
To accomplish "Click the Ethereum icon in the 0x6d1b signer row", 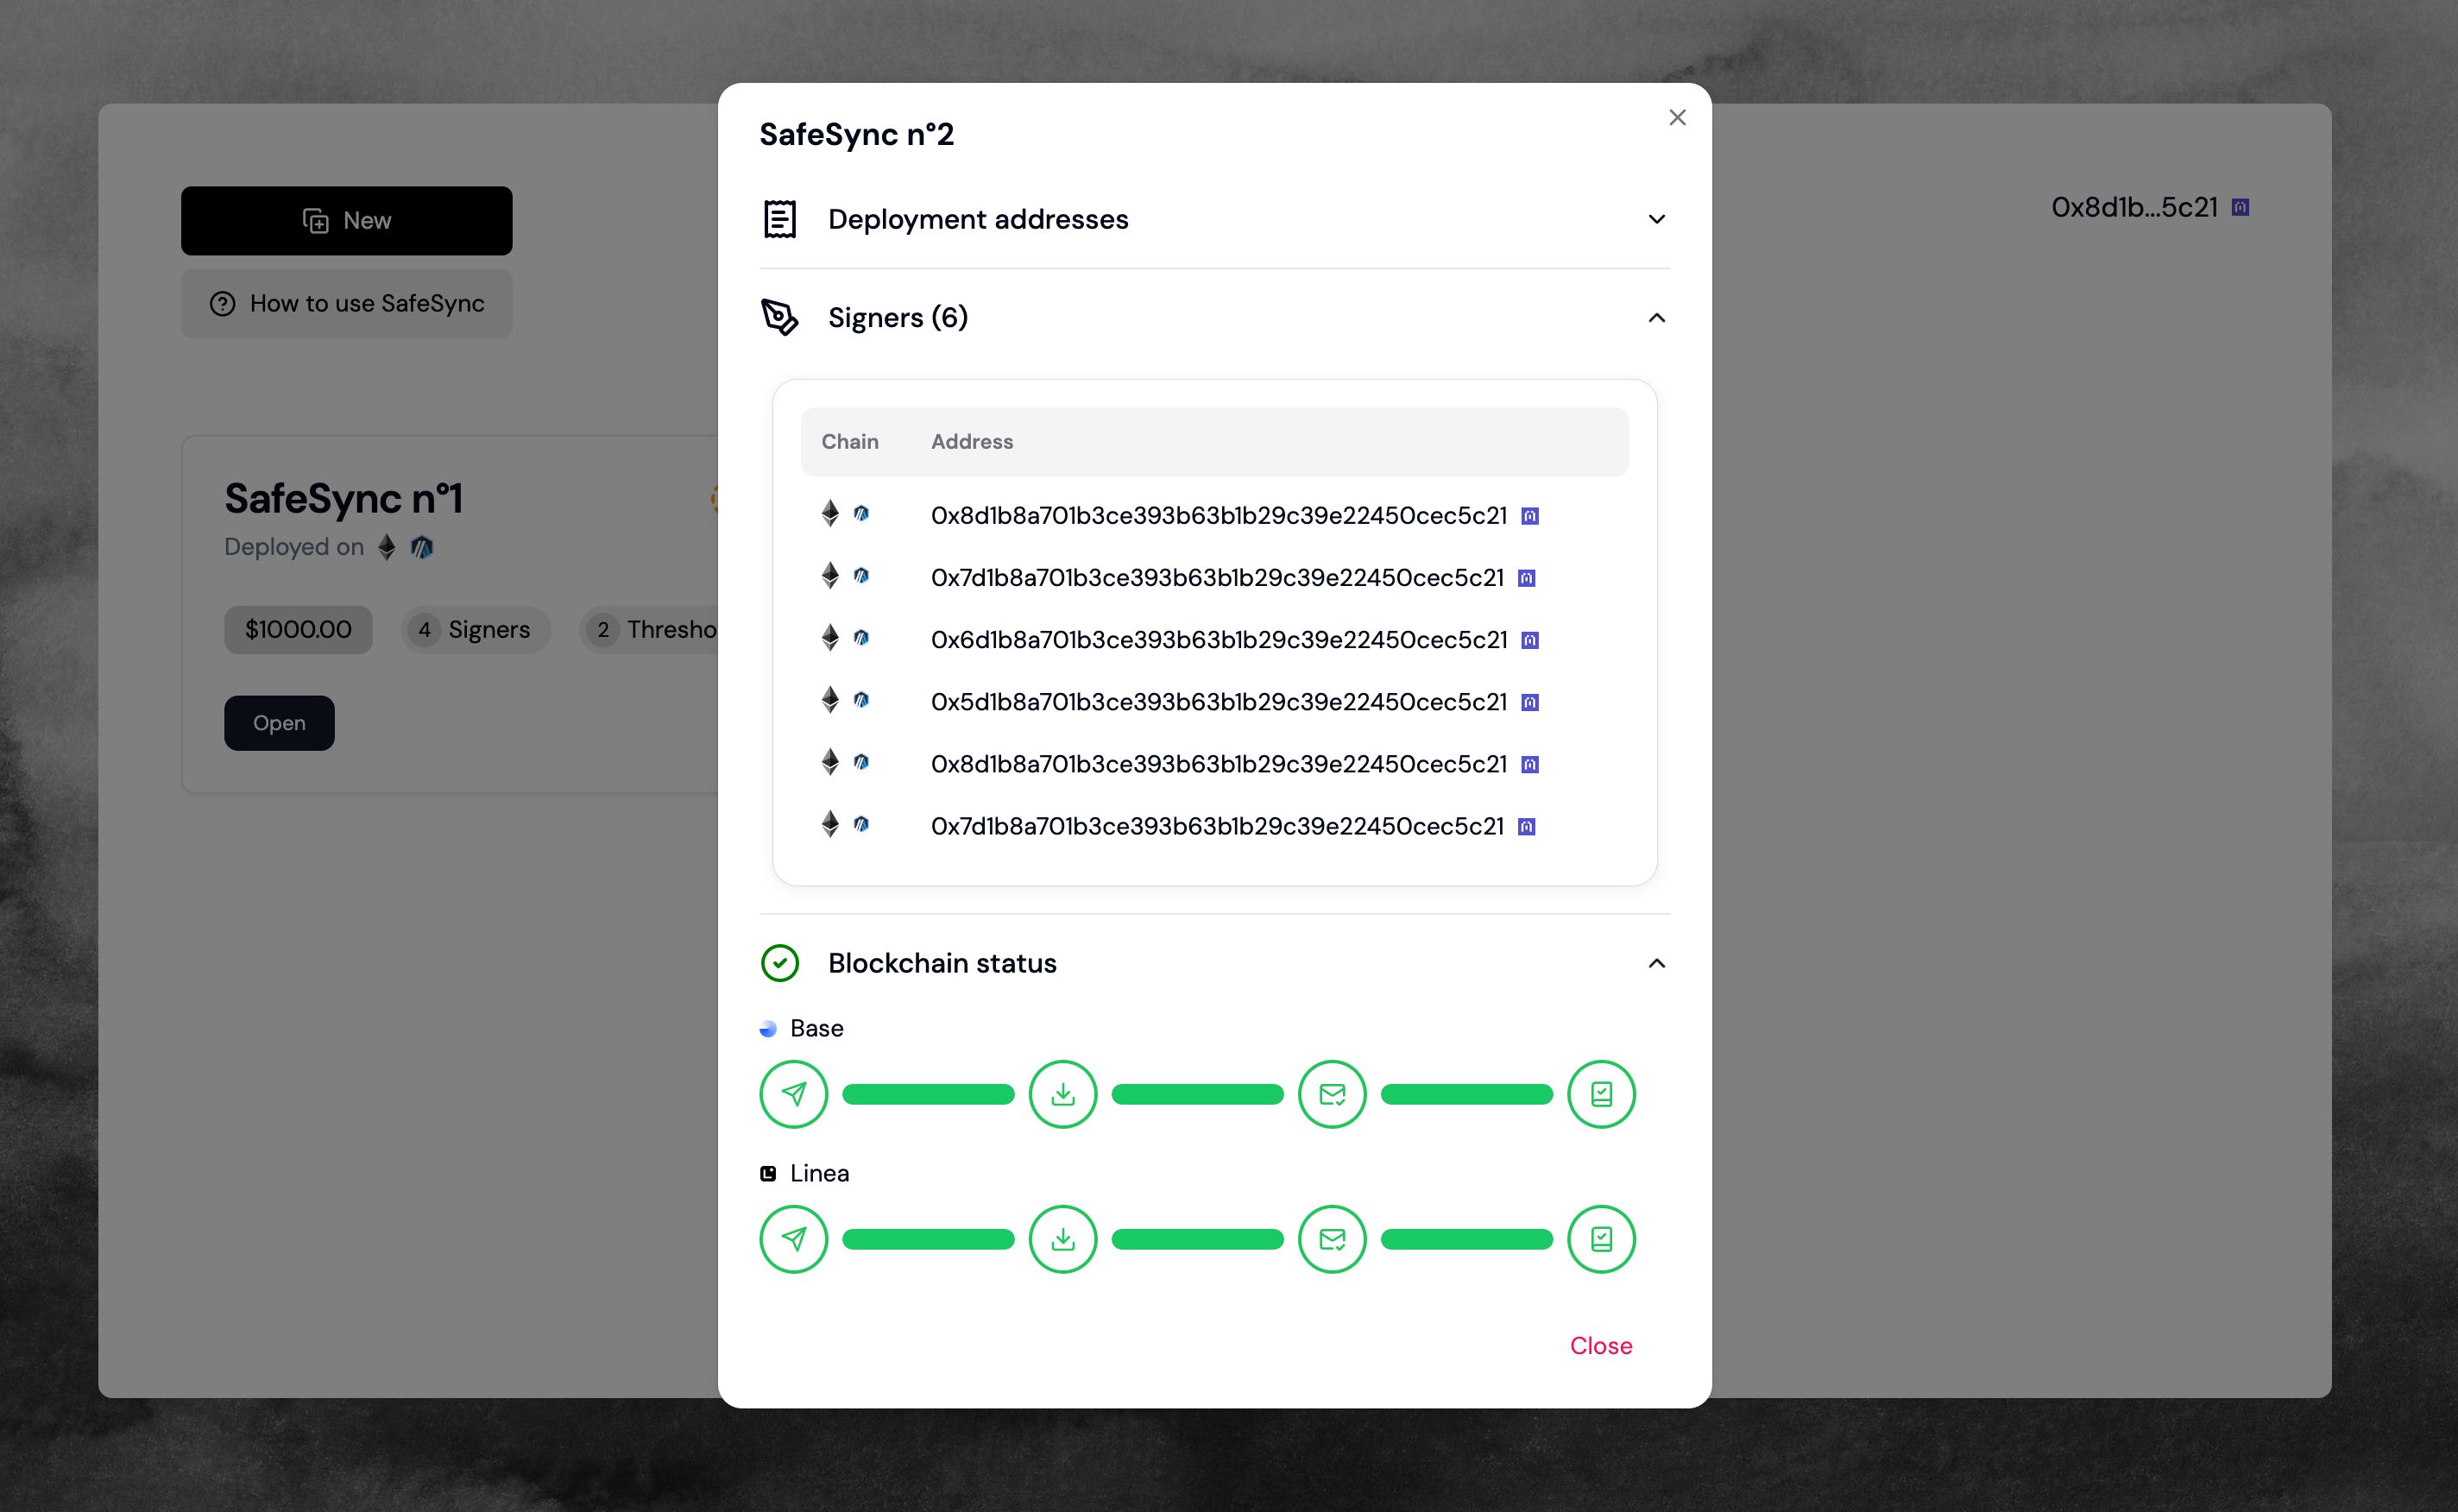I will click(830, 638).
